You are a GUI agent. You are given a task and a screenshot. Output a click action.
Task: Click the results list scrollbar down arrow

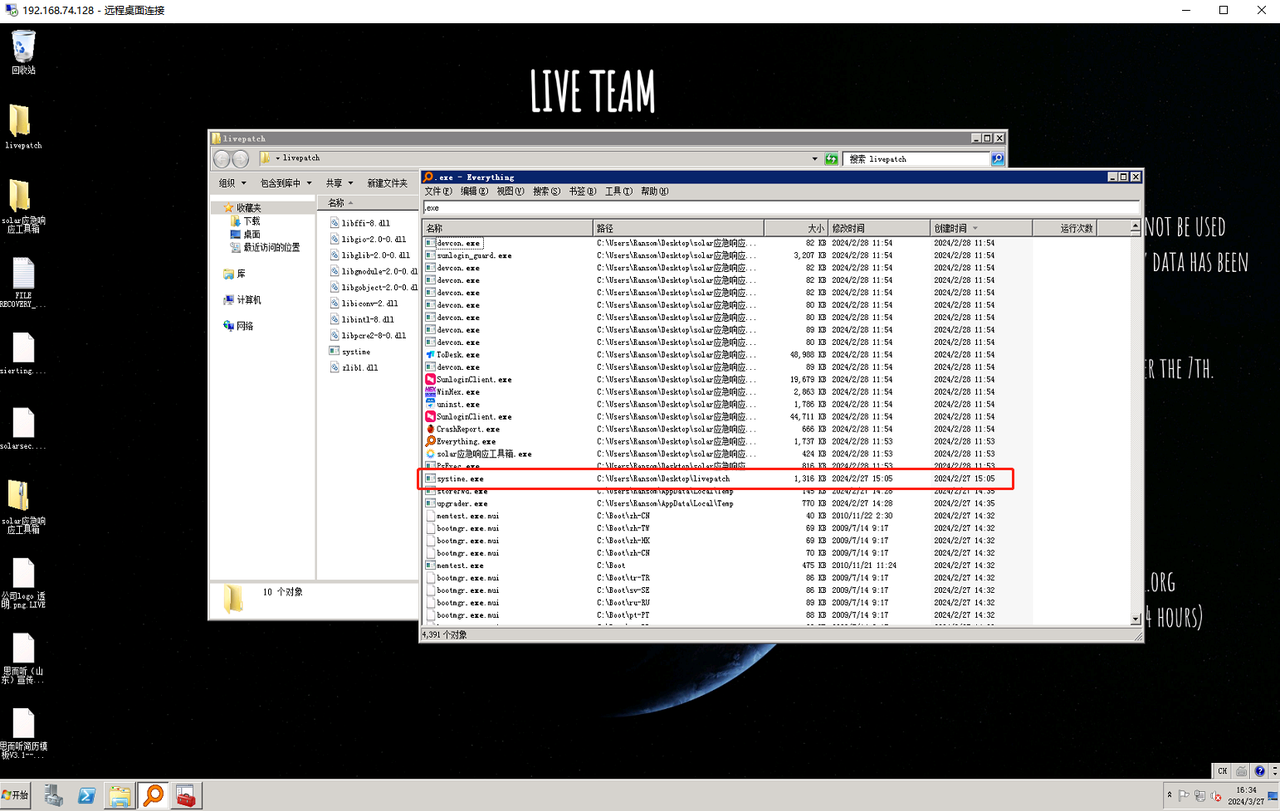(x=1135, y=619)
